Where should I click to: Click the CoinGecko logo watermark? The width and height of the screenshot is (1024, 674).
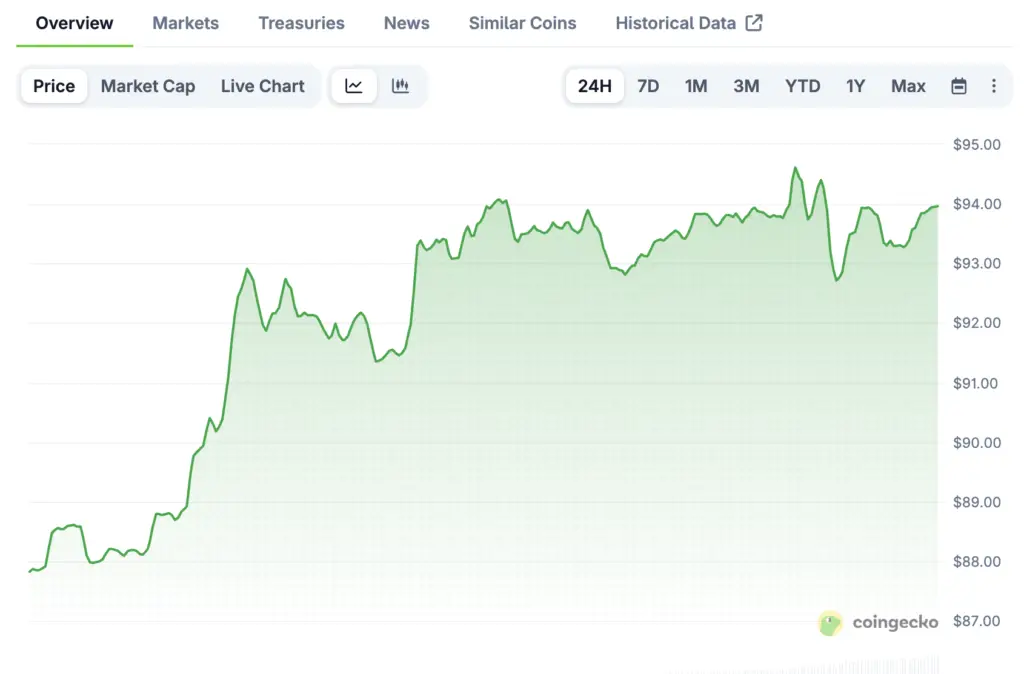[x=879, y=623]
